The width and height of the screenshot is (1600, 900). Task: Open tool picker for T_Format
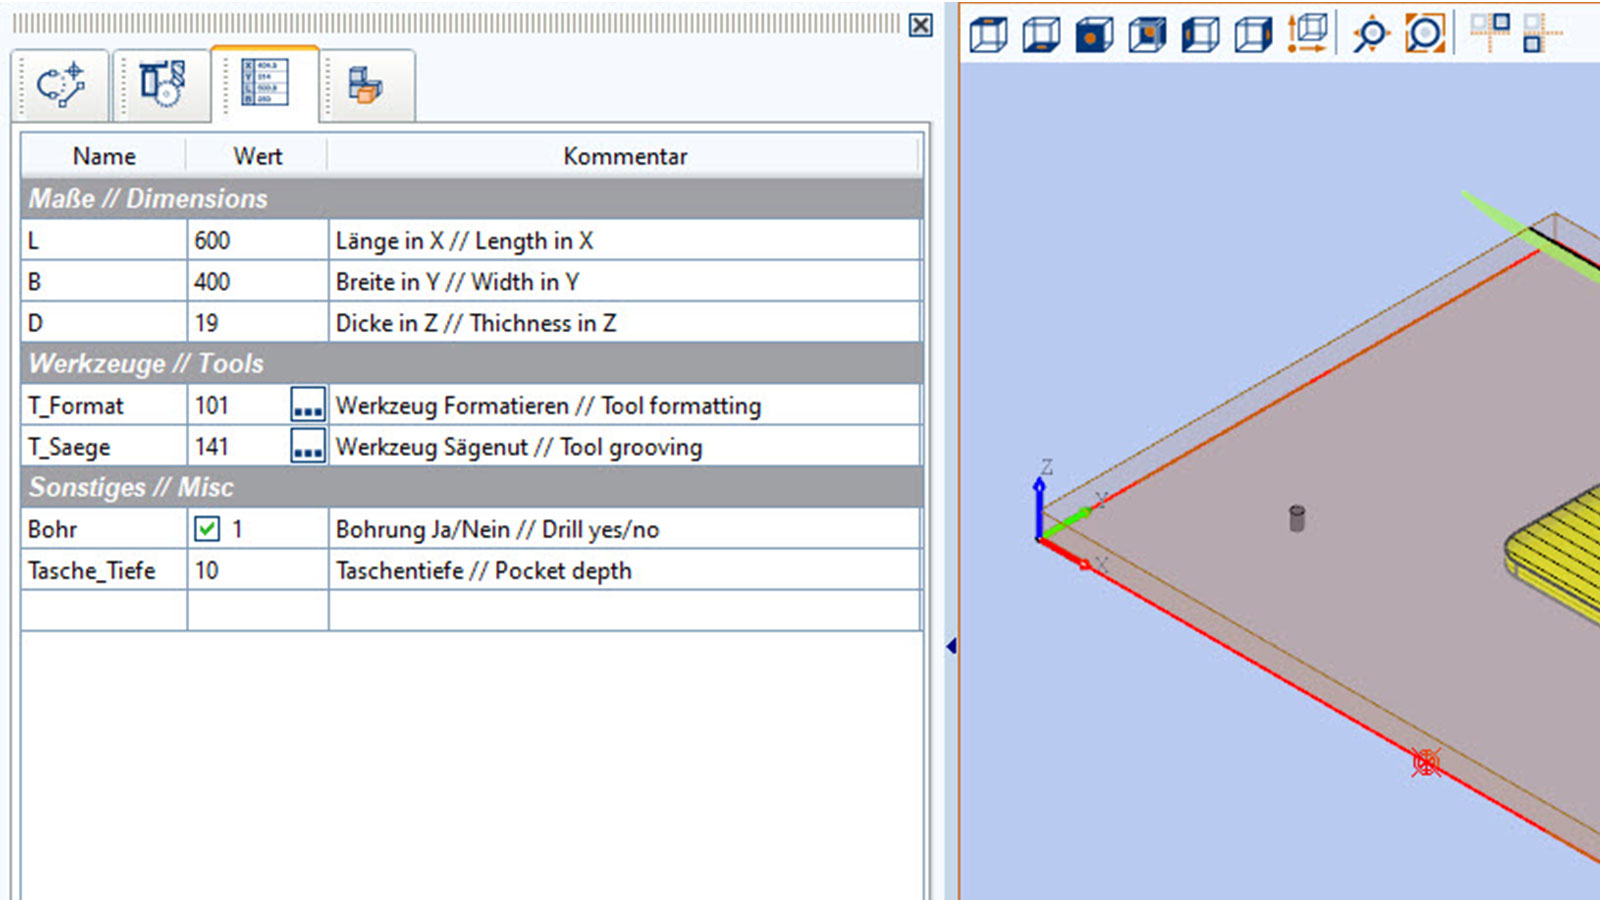[x=307, y=406]
